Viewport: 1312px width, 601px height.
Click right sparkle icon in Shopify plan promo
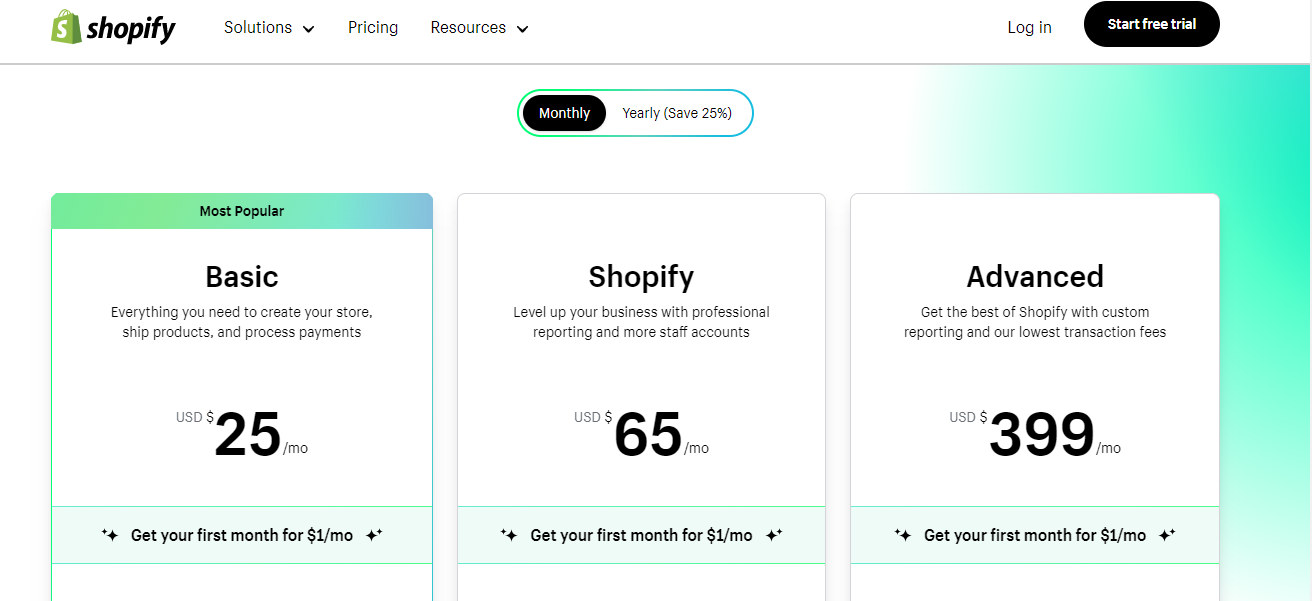[774, 535]
